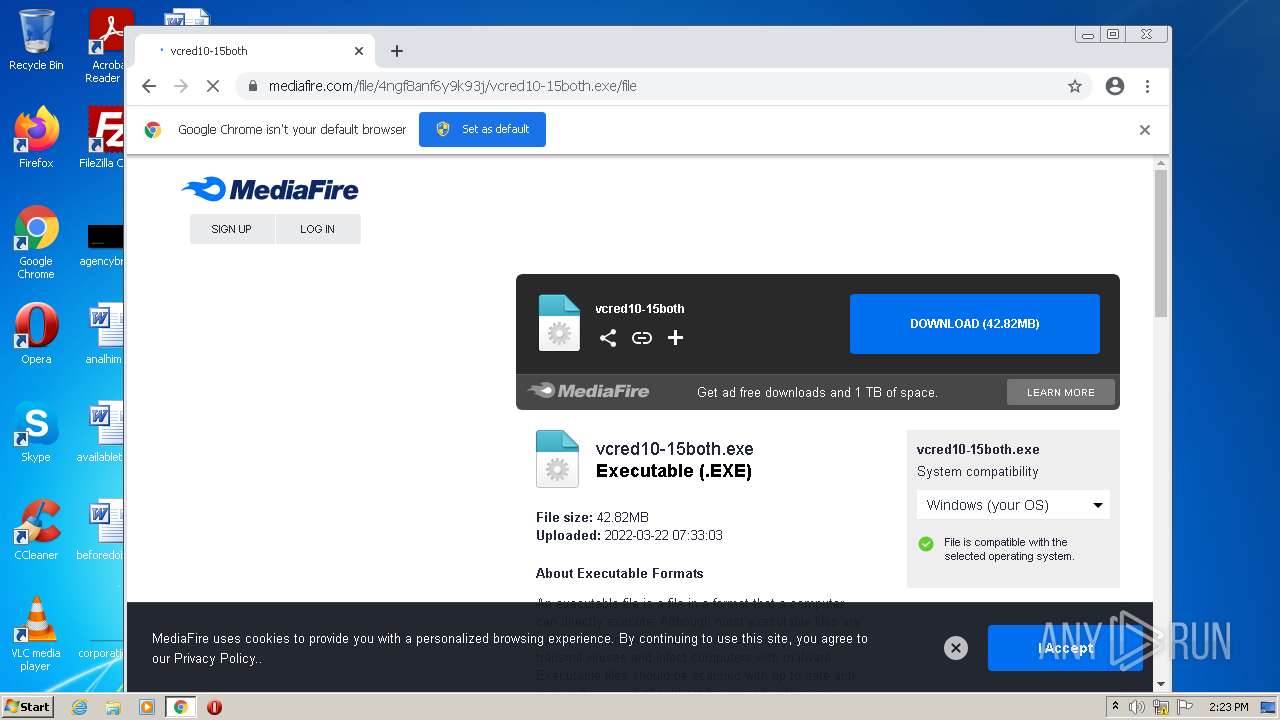Select the Opera desktop shortcut

click(x=36, y=334)
